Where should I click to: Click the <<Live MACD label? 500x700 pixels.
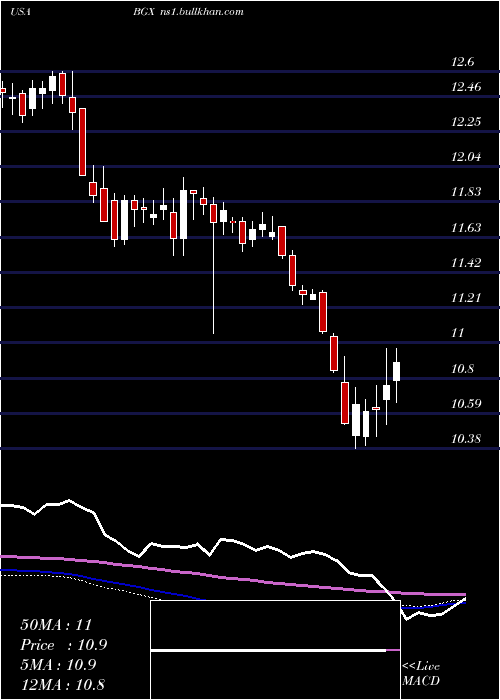421,674
